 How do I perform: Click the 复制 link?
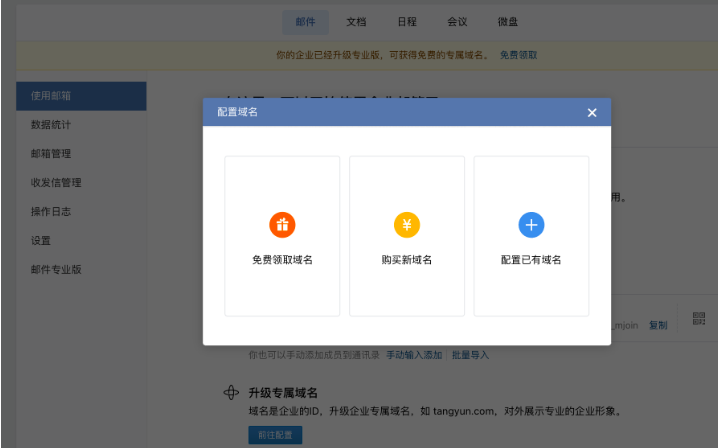[658, 325]
